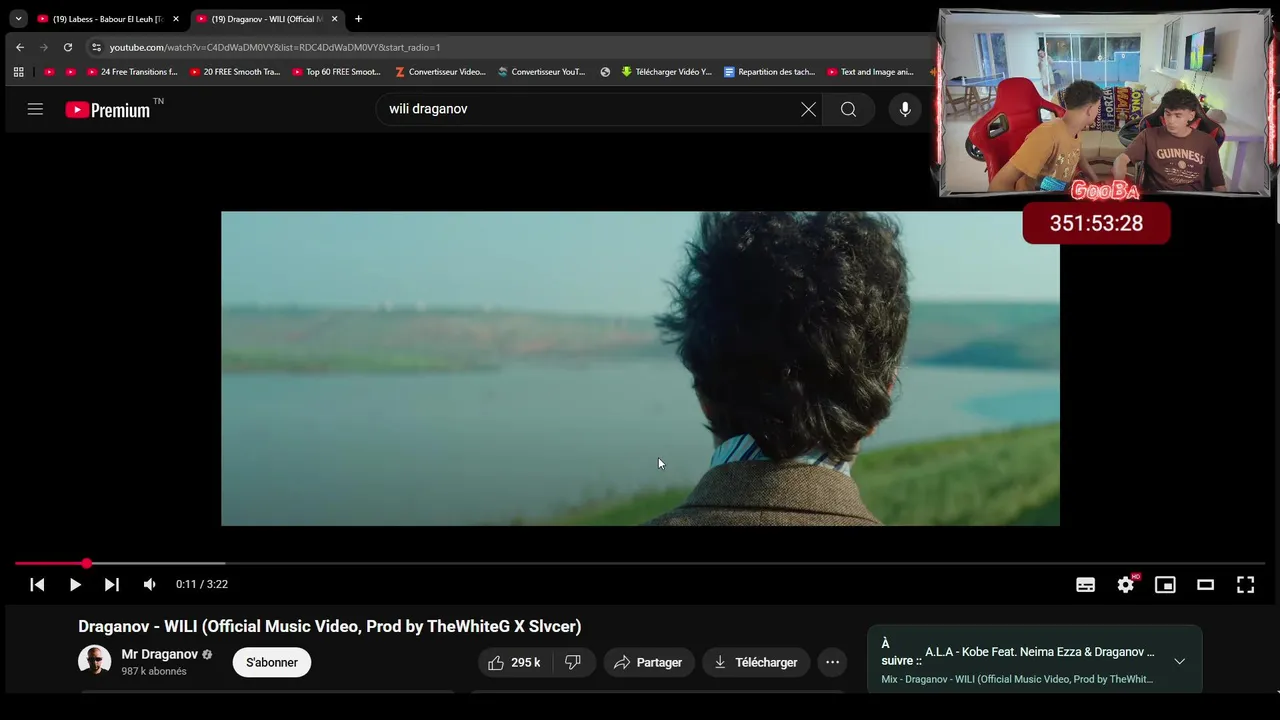View site information icon in address bar
1280x720 pixels.
coord(96,47)
